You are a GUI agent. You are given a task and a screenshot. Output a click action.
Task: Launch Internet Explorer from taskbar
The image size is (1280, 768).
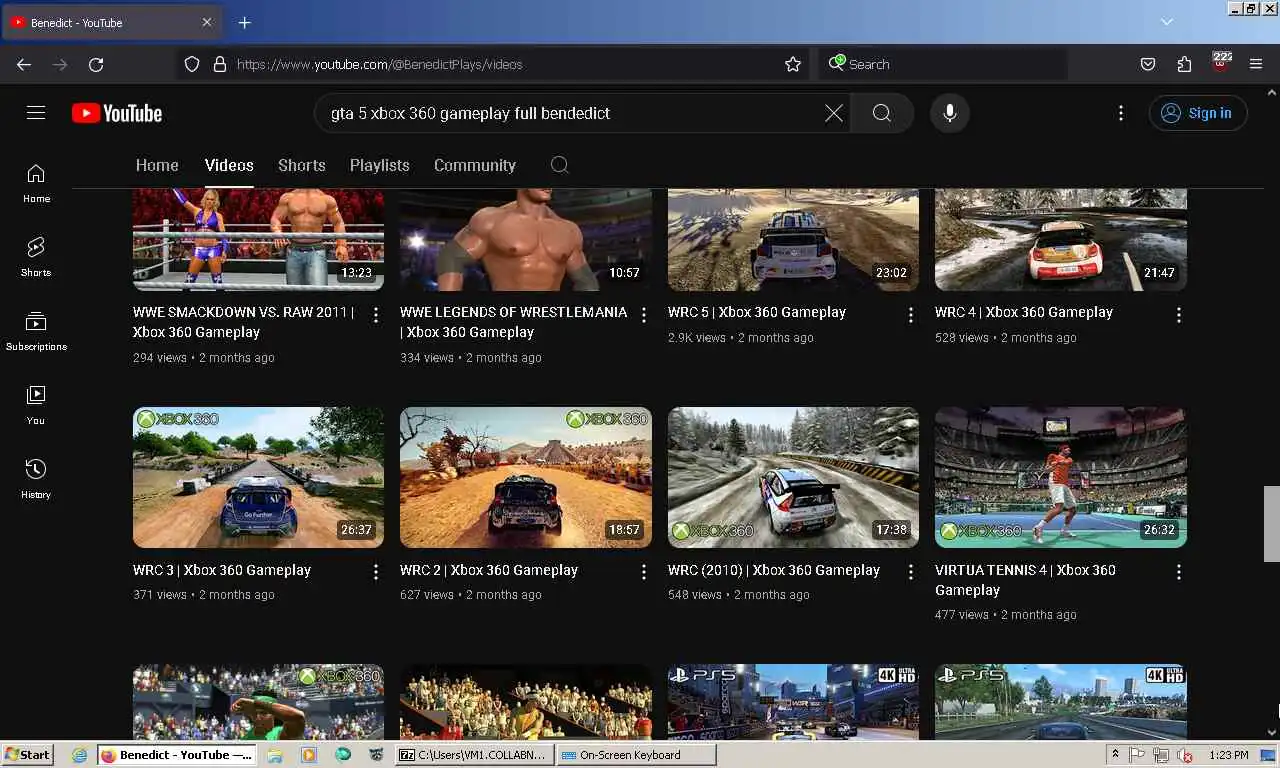point(80,755)
